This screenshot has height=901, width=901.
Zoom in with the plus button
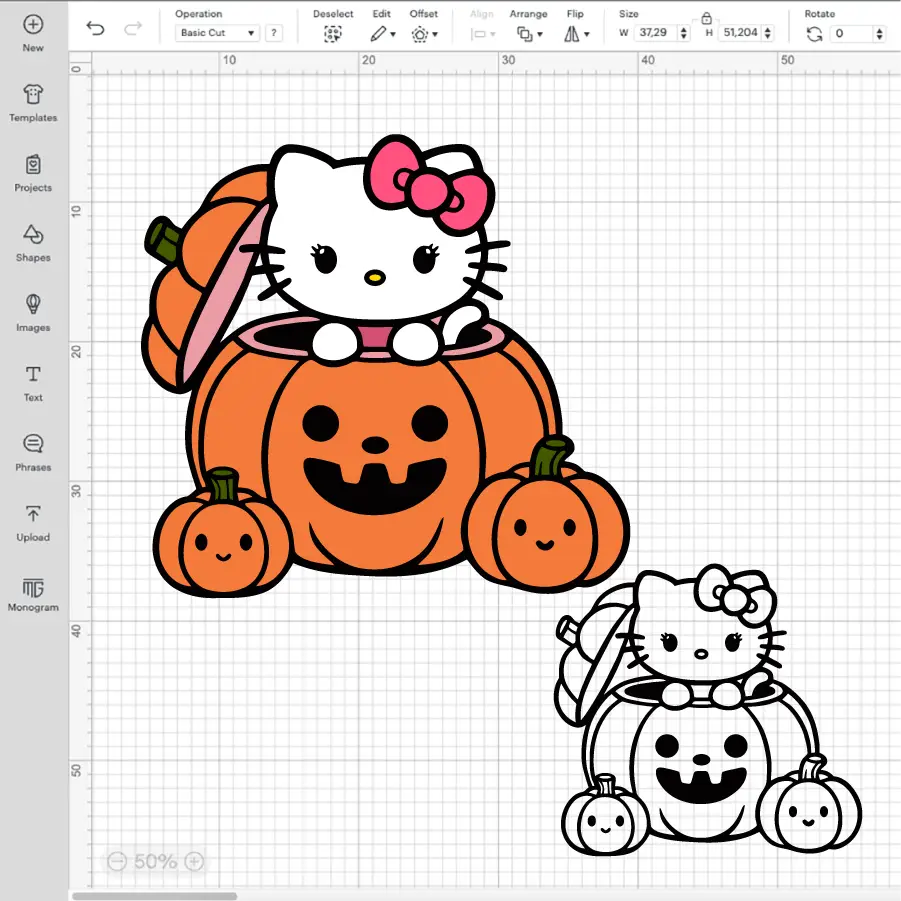pyautogui.click(x=195, y=861)
